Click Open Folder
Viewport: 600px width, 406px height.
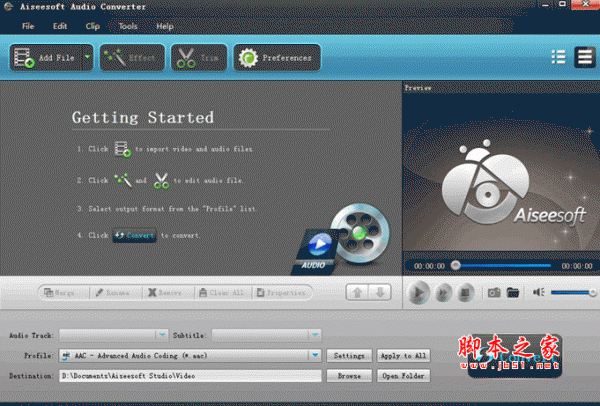403,376
